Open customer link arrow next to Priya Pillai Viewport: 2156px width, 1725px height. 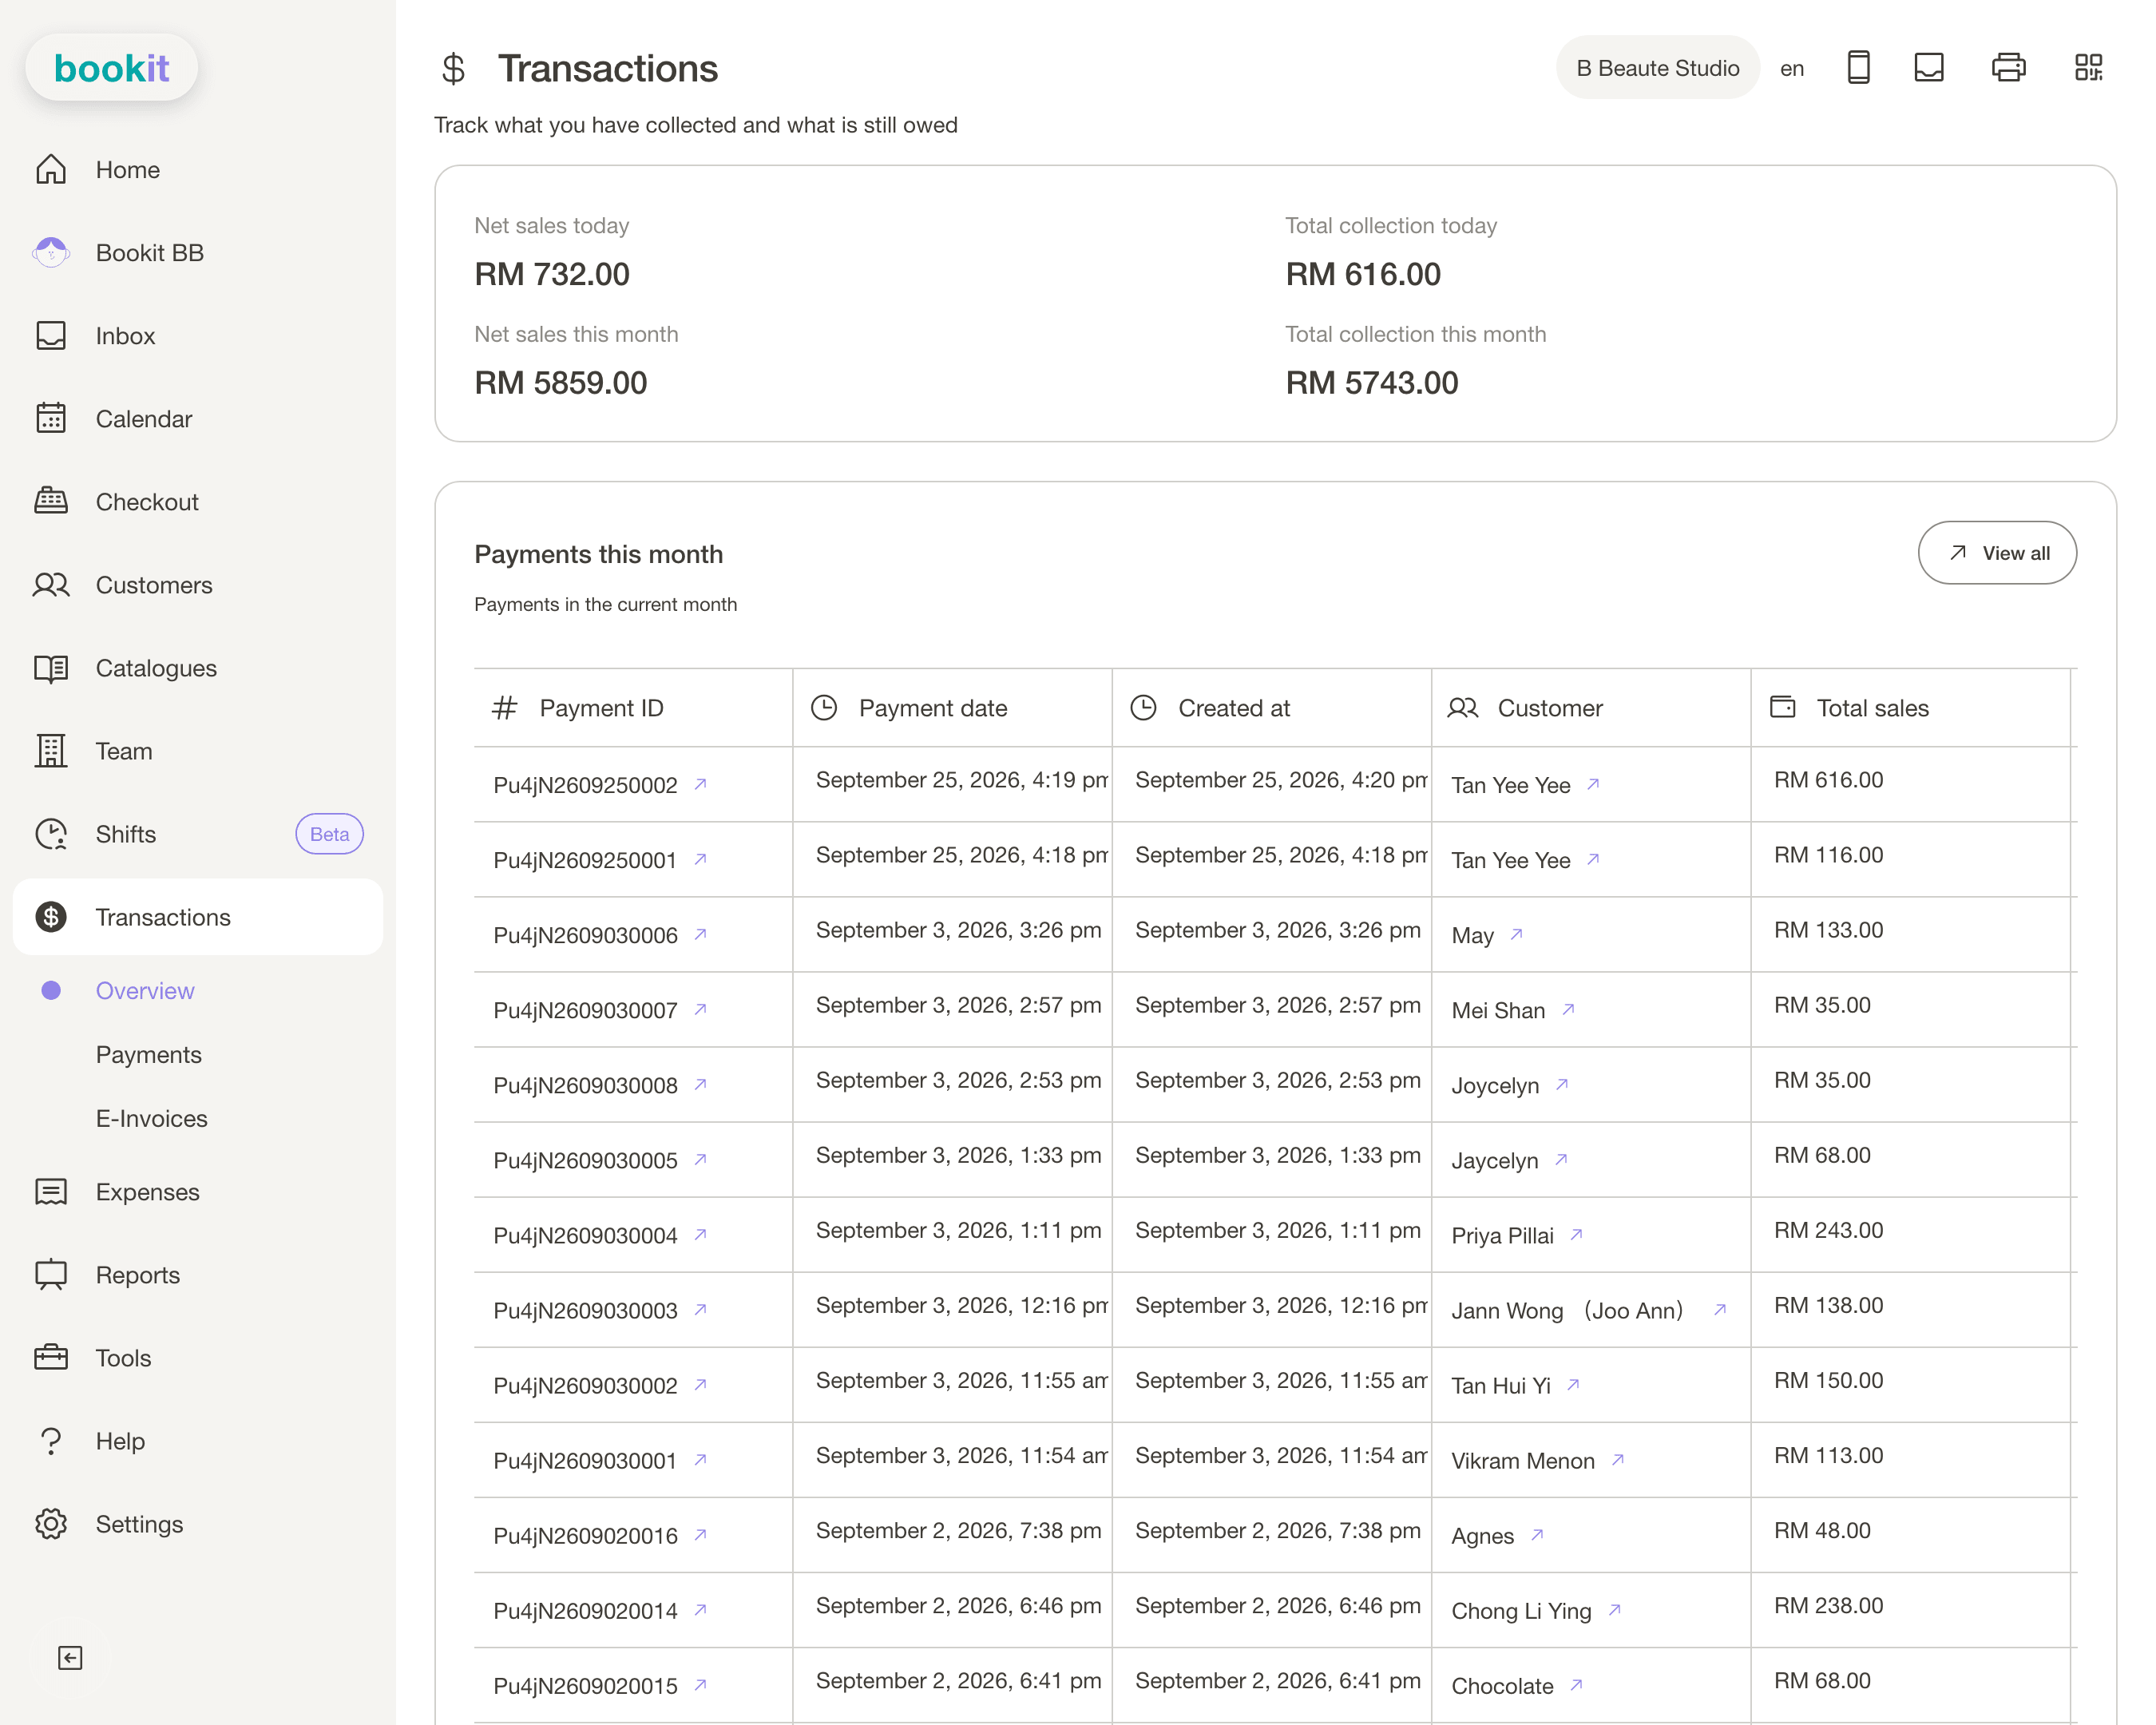pos(1577,1234)
